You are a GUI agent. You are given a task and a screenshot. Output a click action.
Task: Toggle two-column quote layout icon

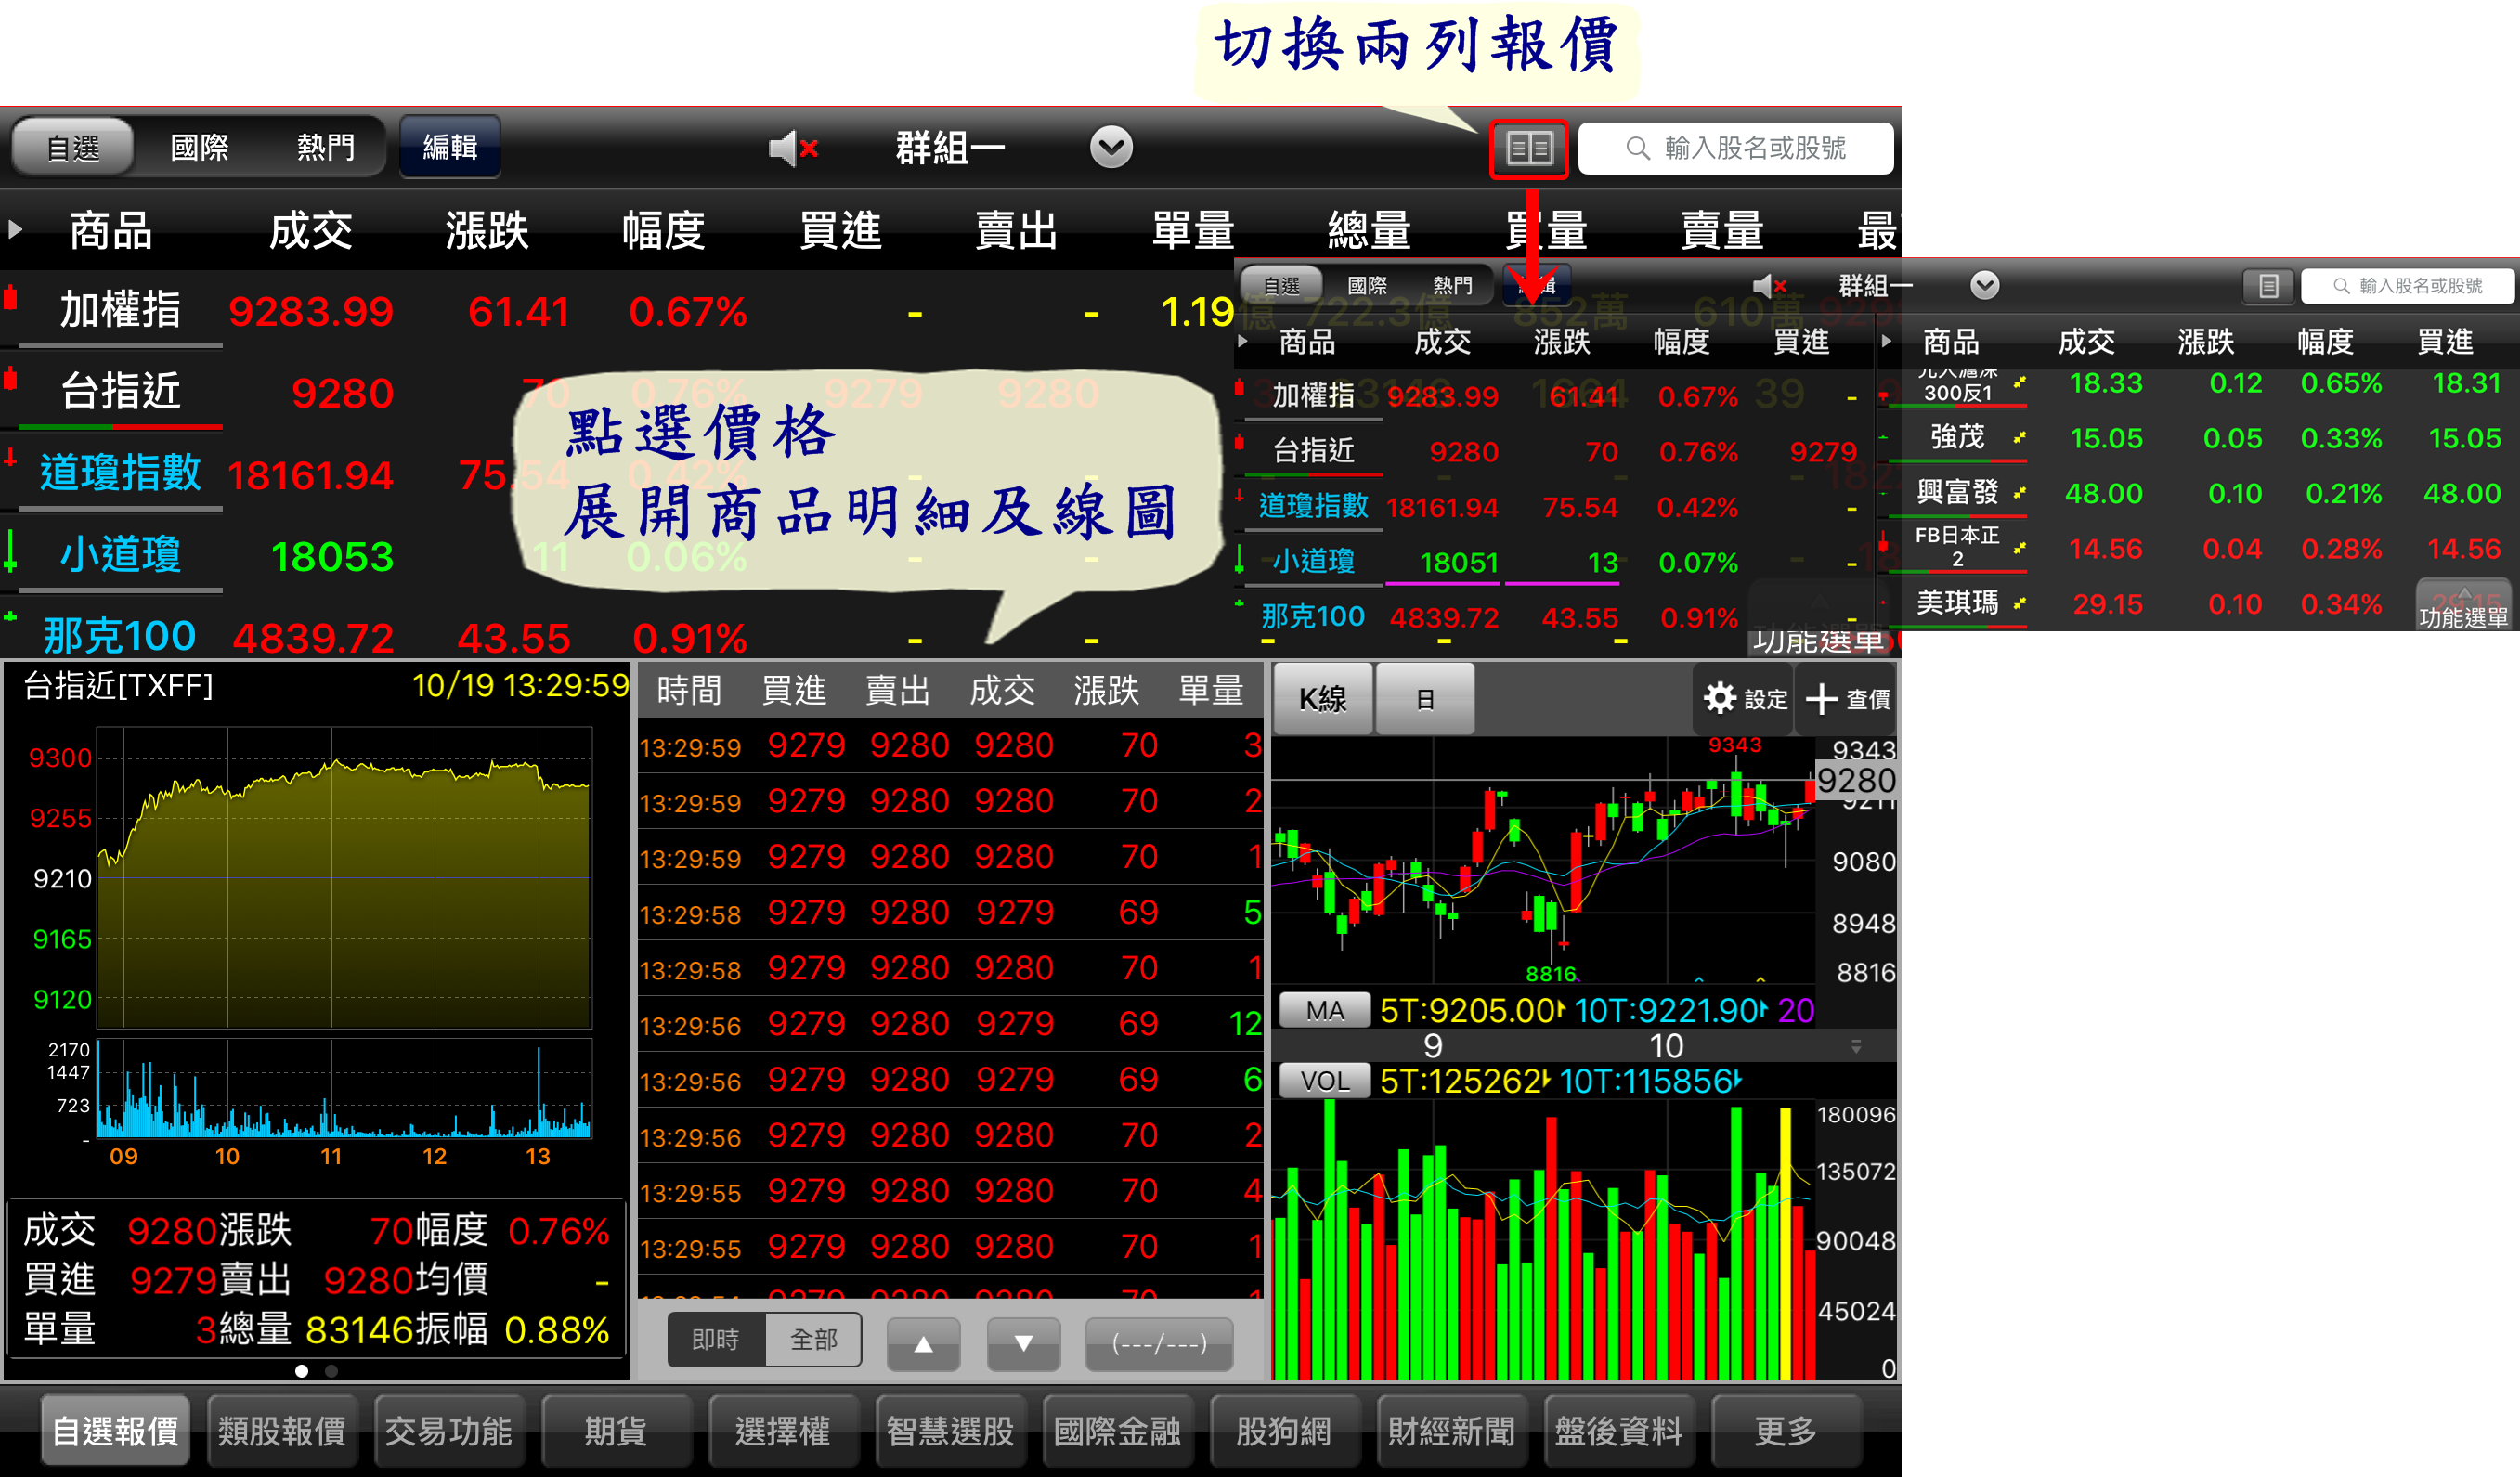click(x=1528, y=149)
